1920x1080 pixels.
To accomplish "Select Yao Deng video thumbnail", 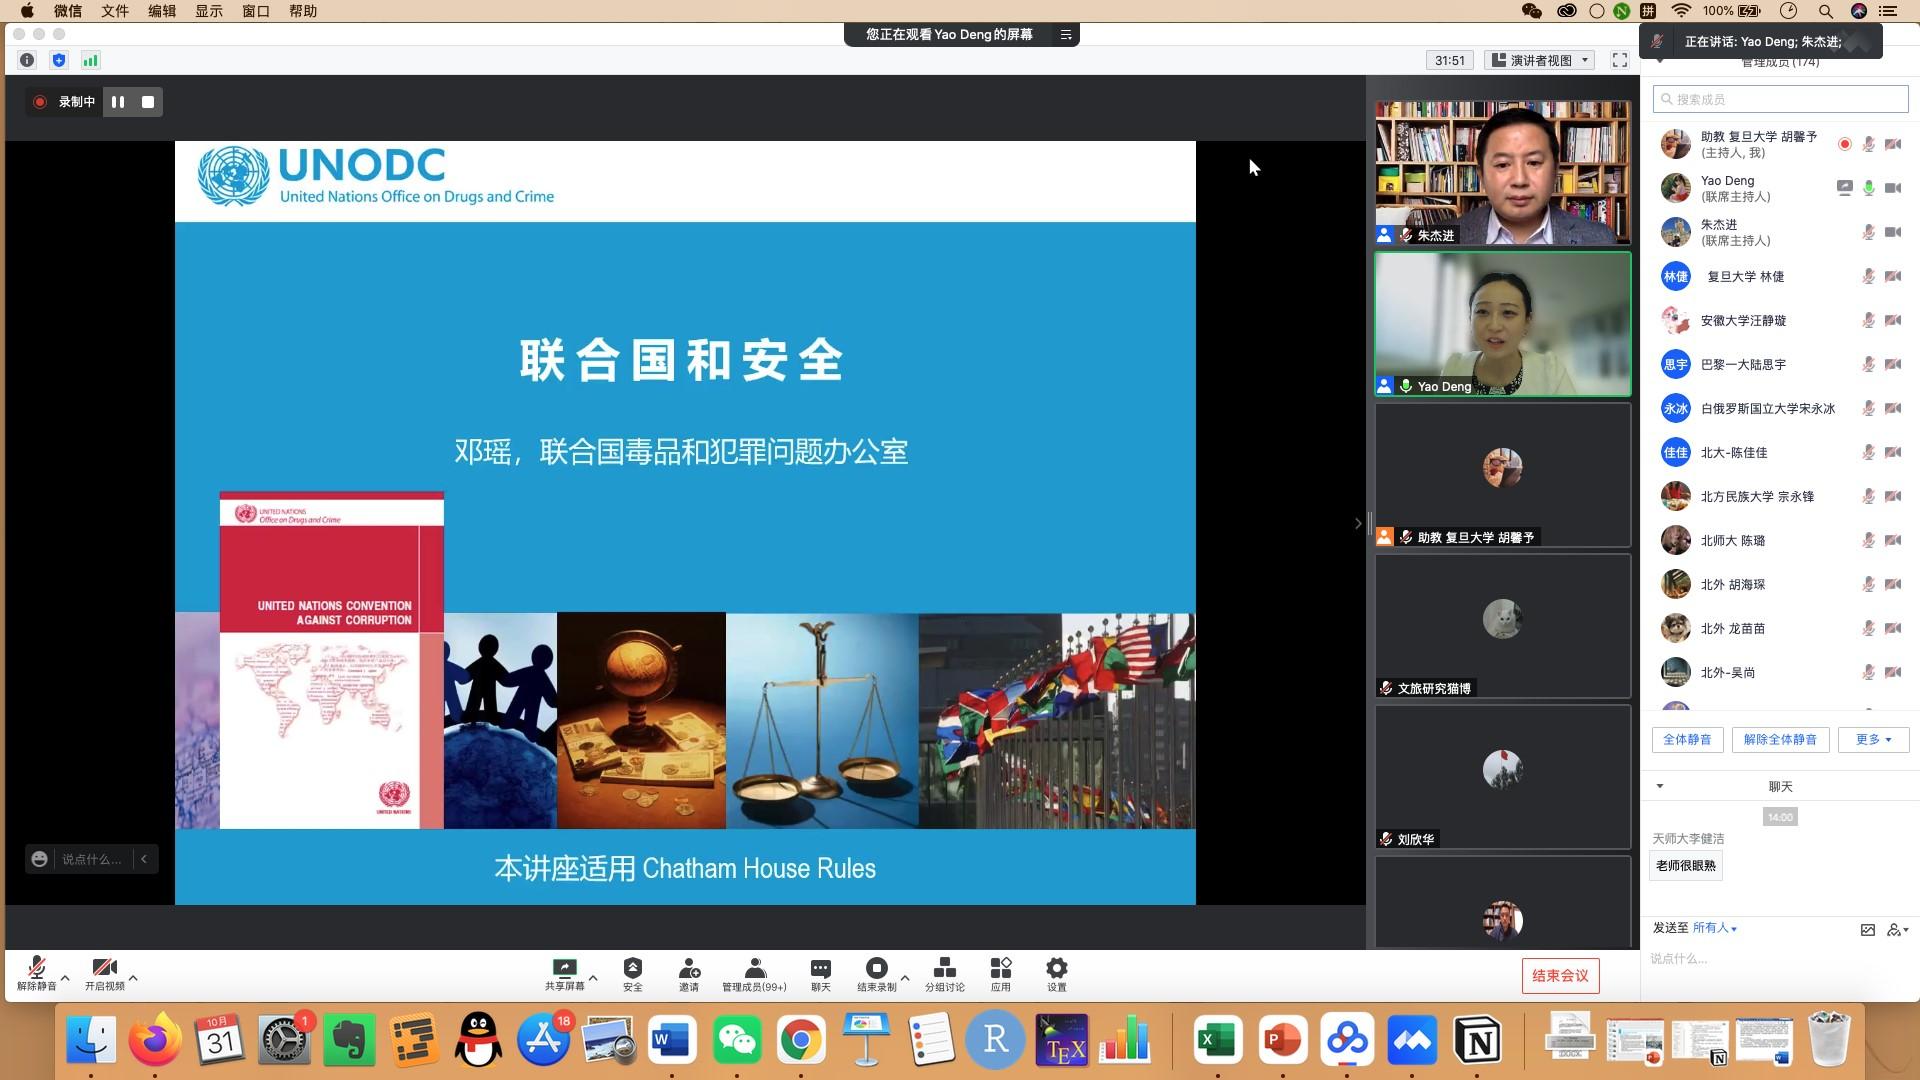I will pyautogui.click(x=1502, y=324).
